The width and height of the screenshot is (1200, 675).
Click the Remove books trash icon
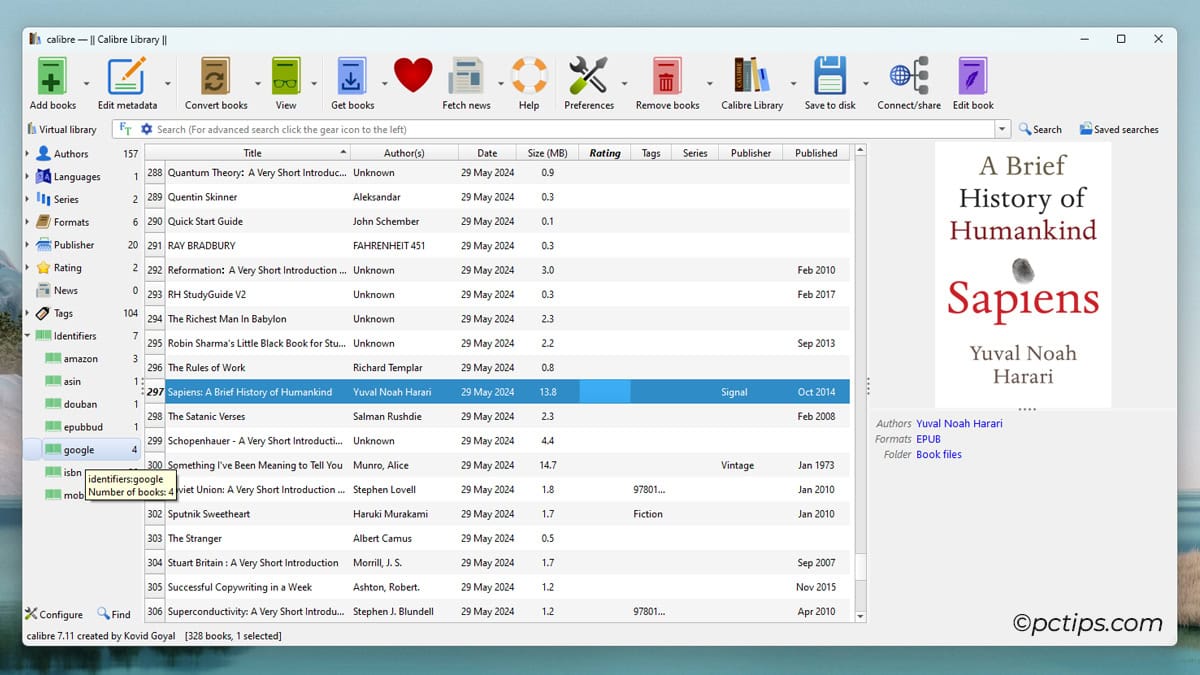[x=667, y=78]
